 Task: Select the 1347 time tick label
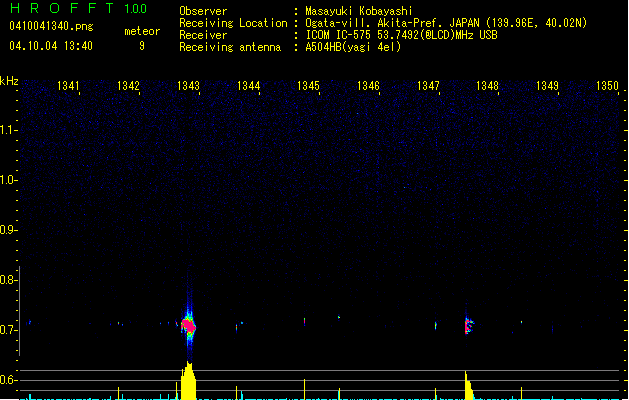coord(428,87)
